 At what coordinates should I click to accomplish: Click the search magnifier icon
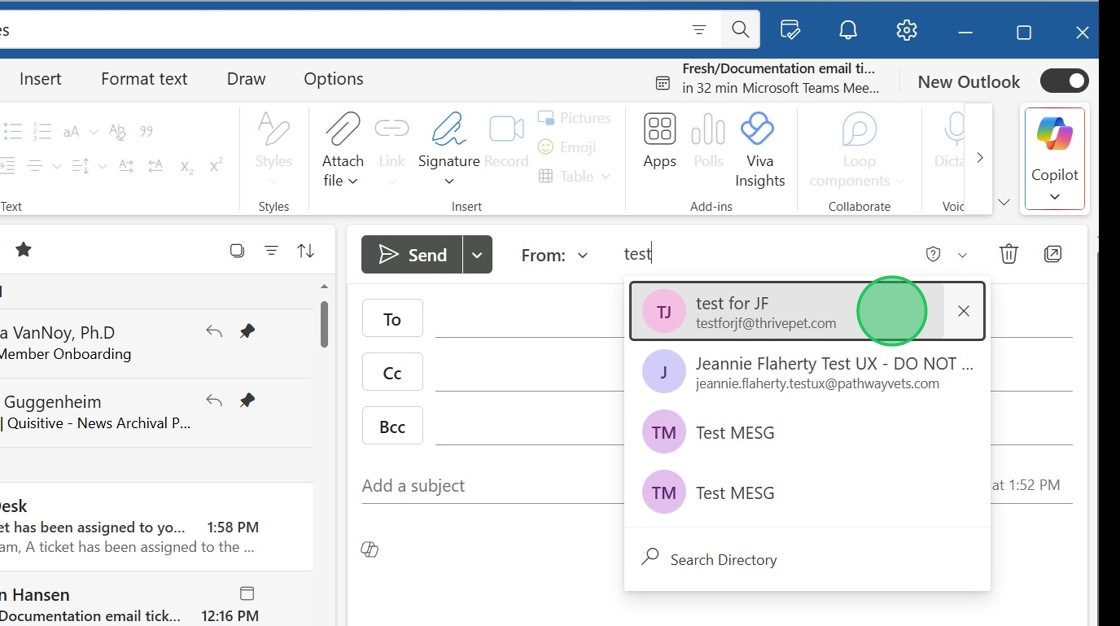coord(740,30)
